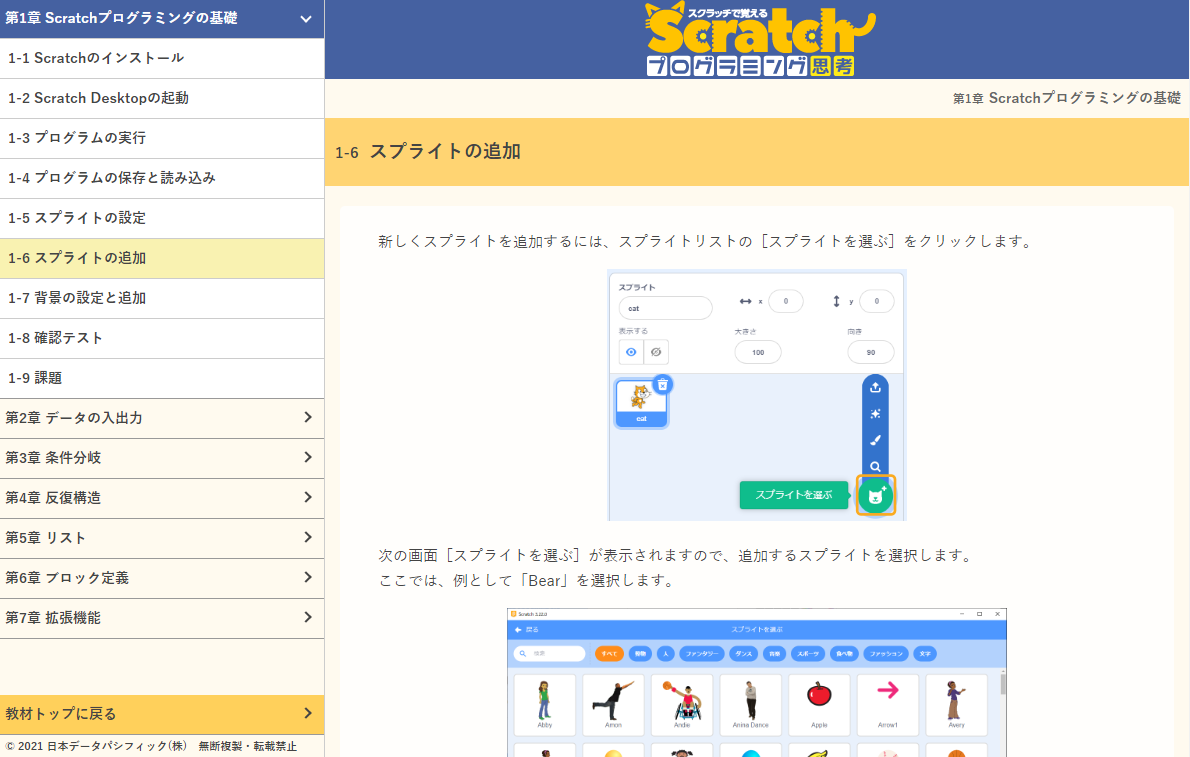Screen dimensions: 1190x757
Task: Expand 第5章 リスト chapter
Action: [162, 538]
